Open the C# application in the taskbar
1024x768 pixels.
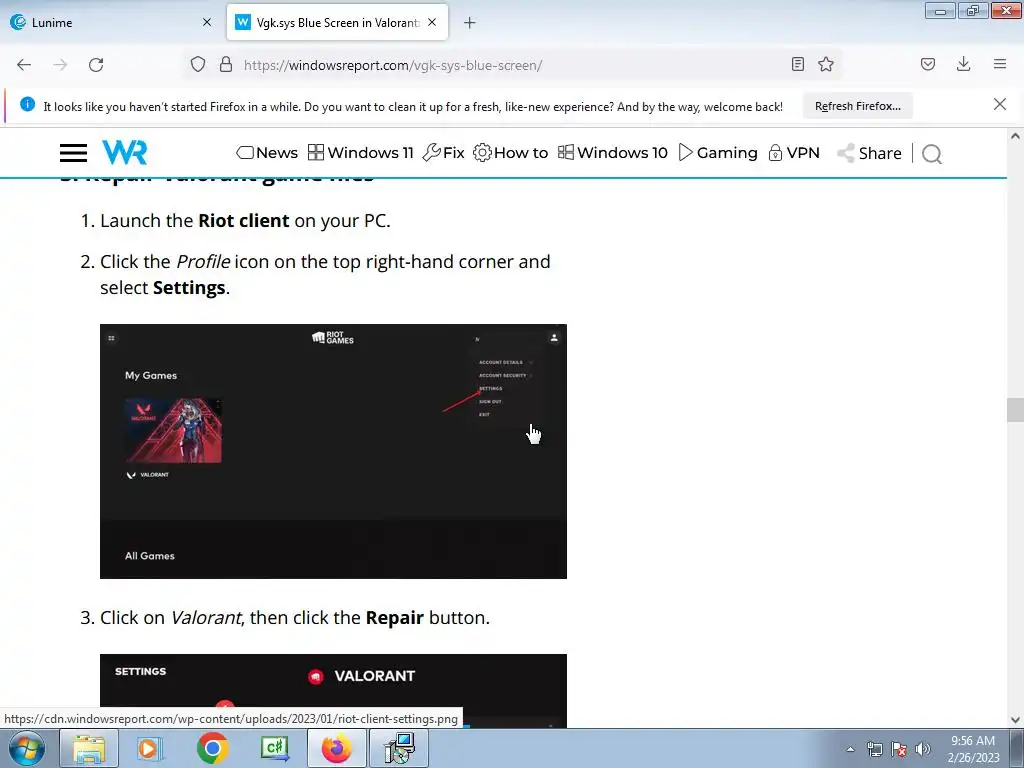click(274, 749)
